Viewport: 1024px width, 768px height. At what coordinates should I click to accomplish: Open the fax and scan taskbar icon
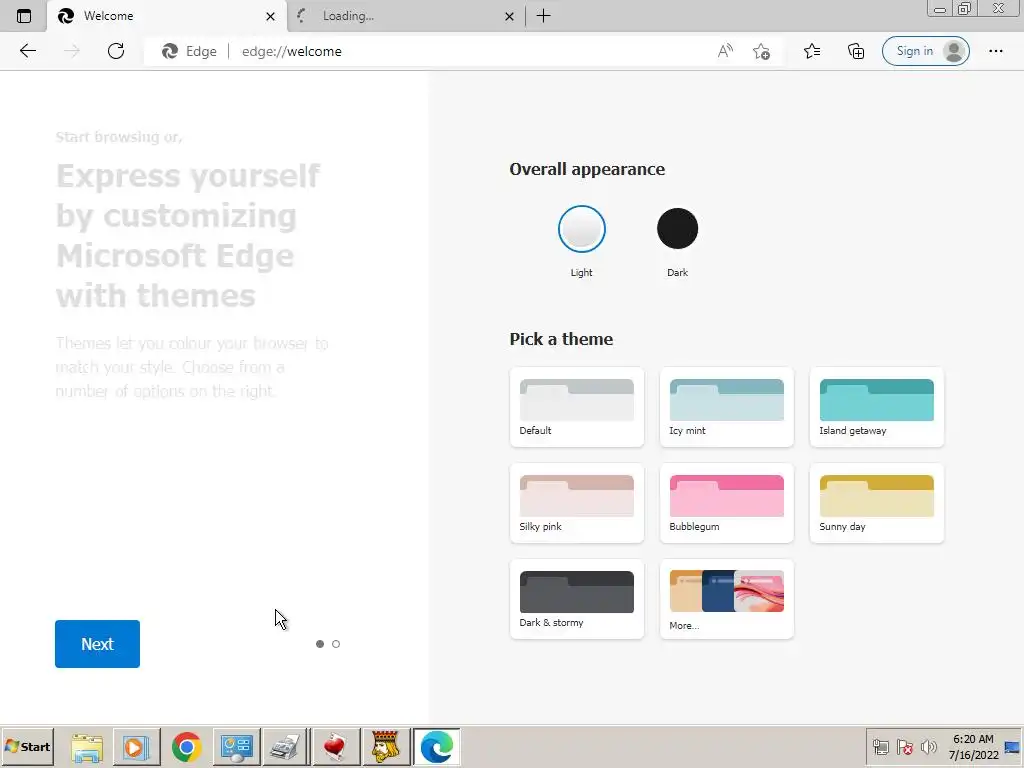pyautogui.click(x=285, y=747)
